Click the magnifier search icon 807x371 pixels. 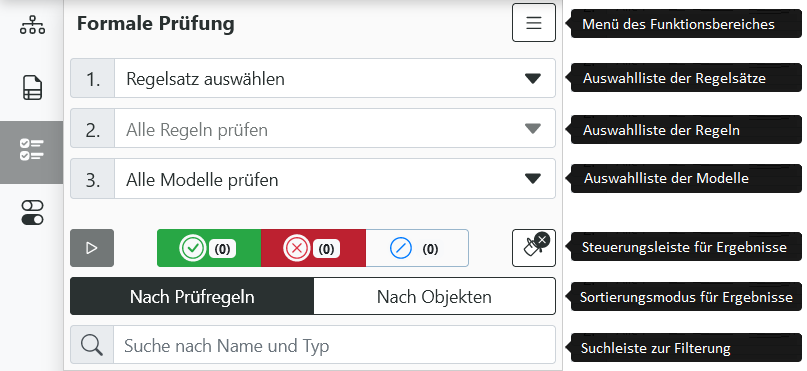click(x=92, y=345)
